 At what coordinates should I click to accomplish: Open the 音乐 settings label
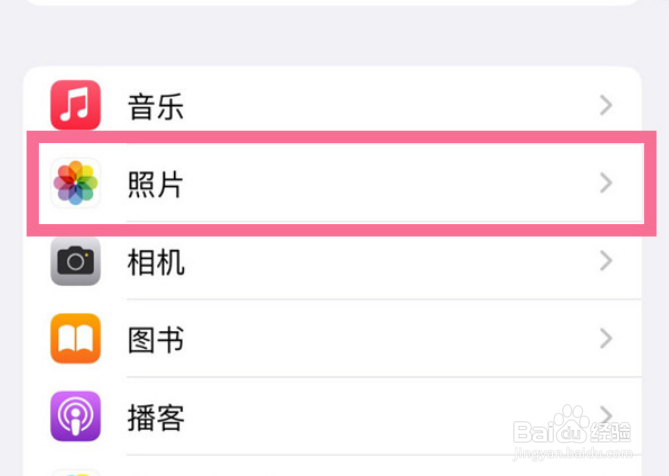(x=156, y=107)
